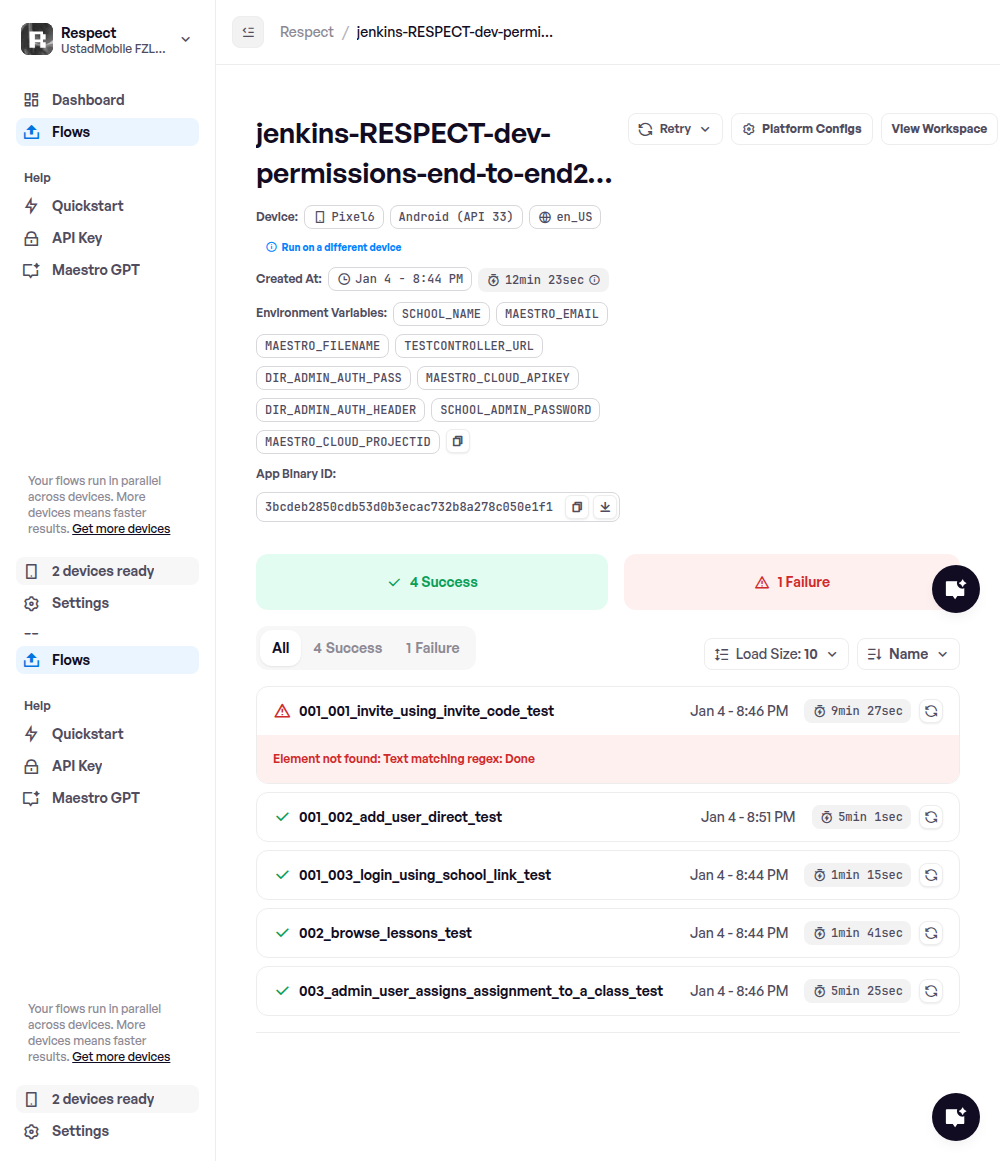Copy the environment variables list
The image size is (1000, 1161).
tap(457, 441)
